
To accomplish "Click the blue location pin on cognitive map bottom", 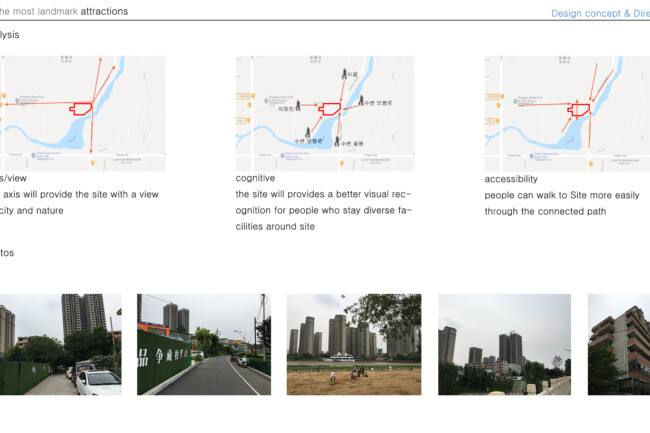I will [282, 156].
